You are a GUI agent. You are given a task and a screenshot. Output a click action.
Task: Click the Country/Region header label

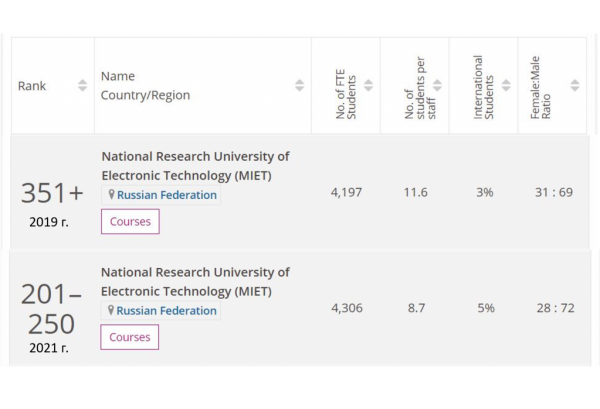pos(145,95)
